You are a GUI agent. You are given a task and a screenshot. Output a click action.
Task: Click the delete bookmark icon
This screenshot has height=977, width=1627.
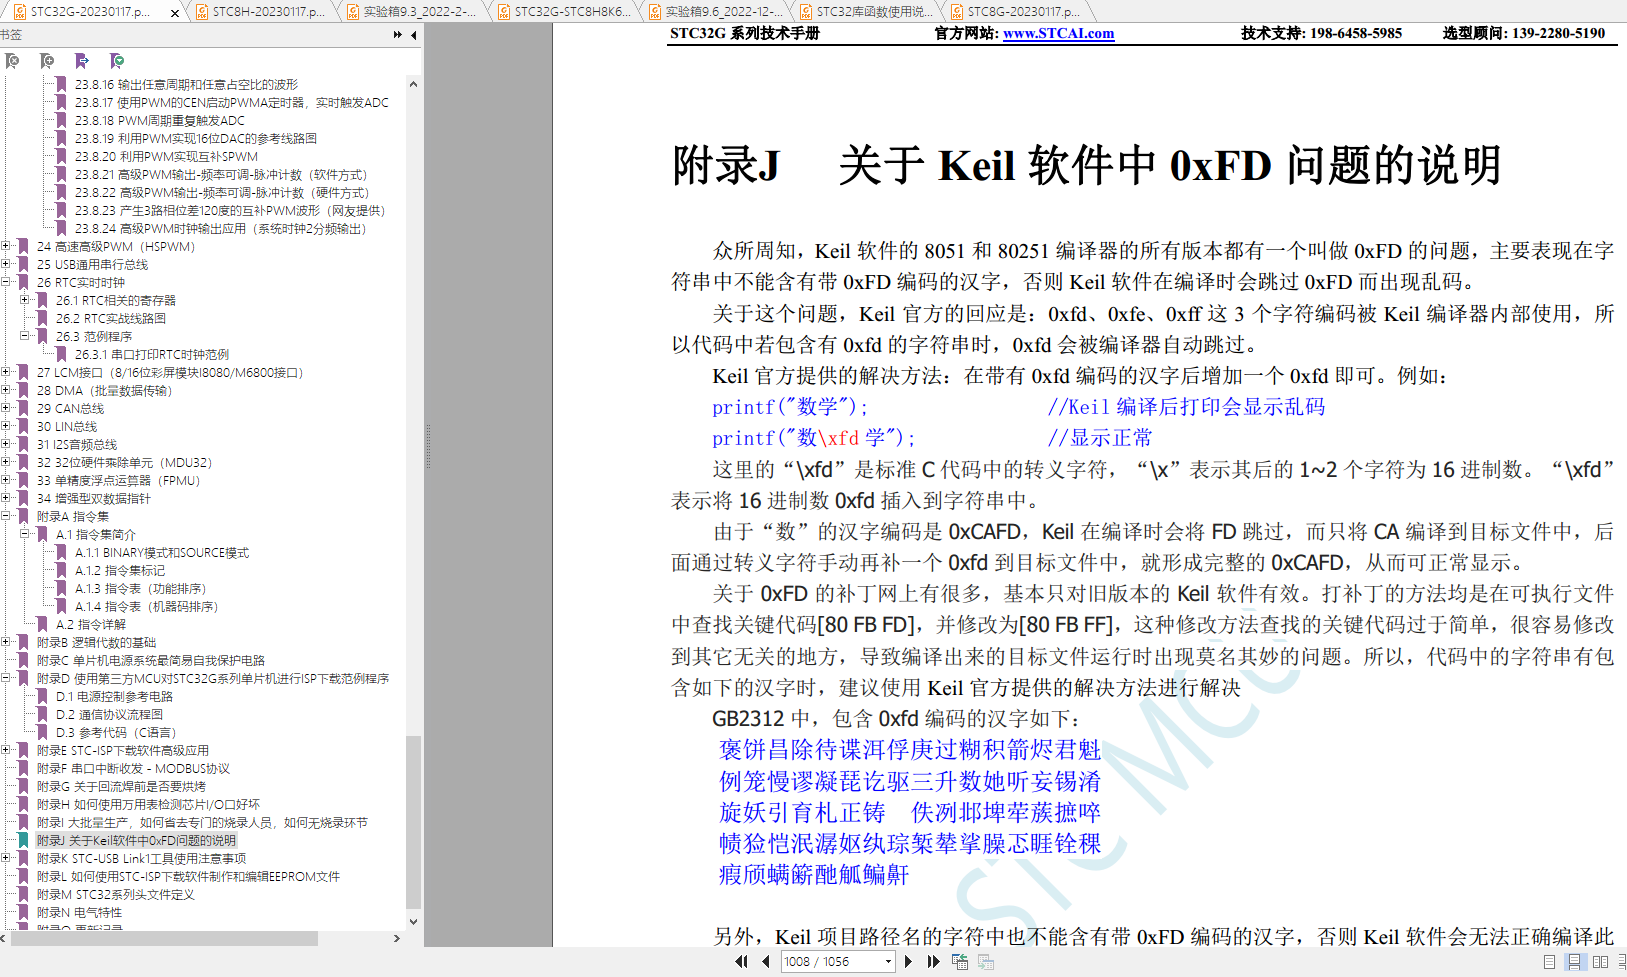(x=12, y=61)
